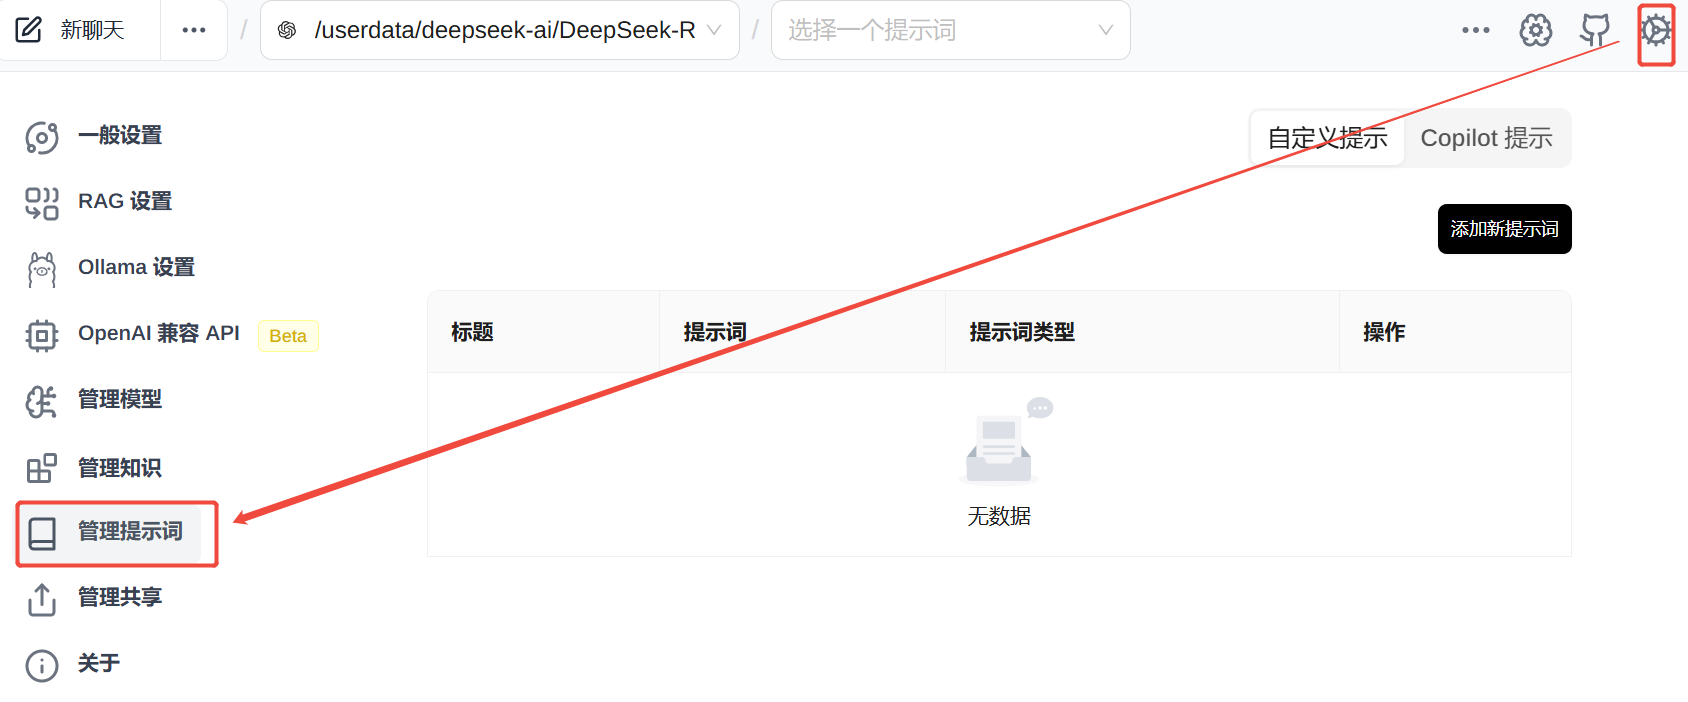This screenshot has height=702, width=1688.
Task: Open 管理共享 page
Action: point(119,598)
